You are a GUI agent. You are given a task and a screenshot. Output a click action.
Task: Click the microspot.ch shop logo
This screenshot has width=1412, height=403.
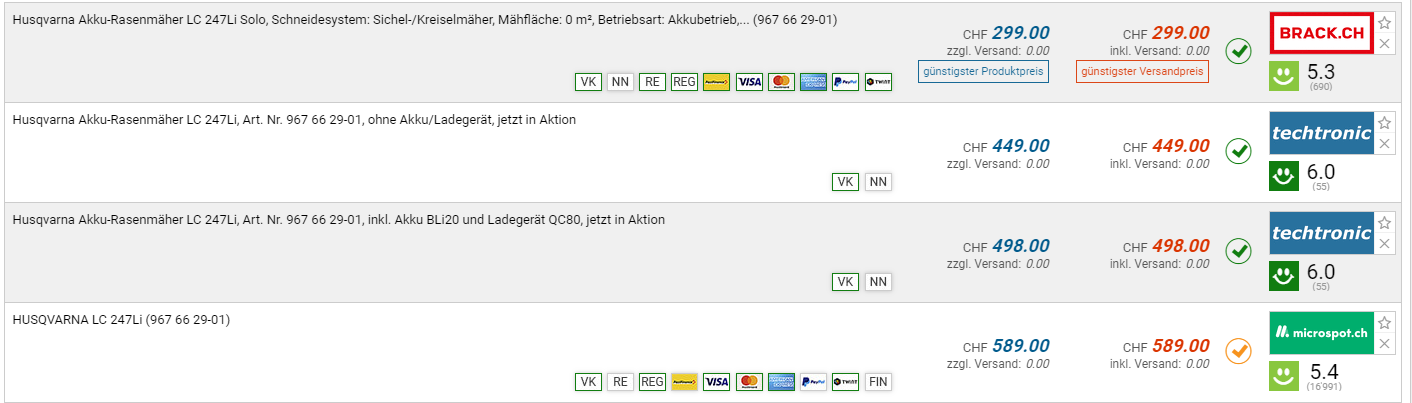coord(1320,333)
